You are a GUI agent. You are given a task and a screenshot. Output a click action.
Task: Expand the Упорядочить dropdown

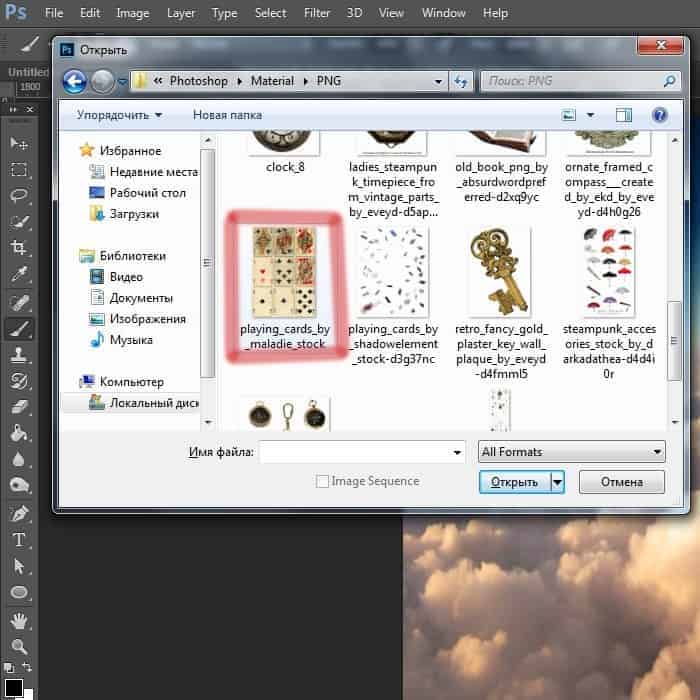pos(119,115)
